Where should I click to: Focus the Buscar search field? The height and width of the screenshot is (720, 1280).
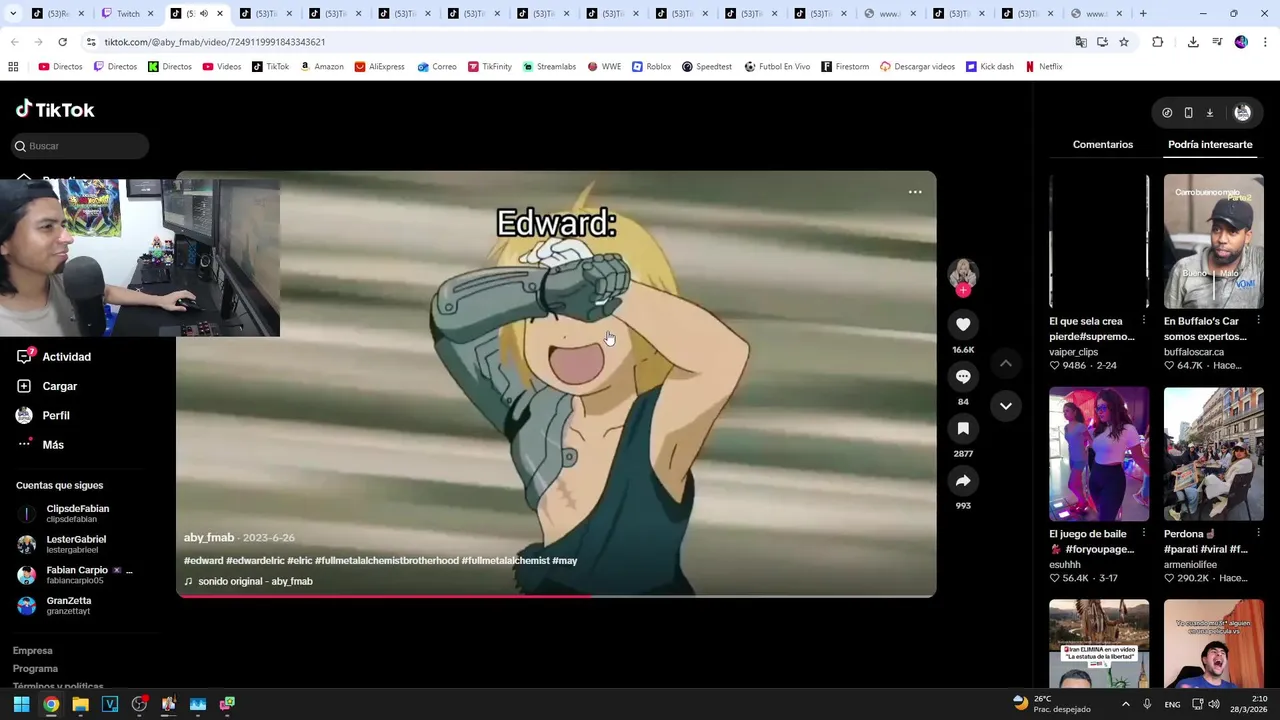(x=81, y=146)
